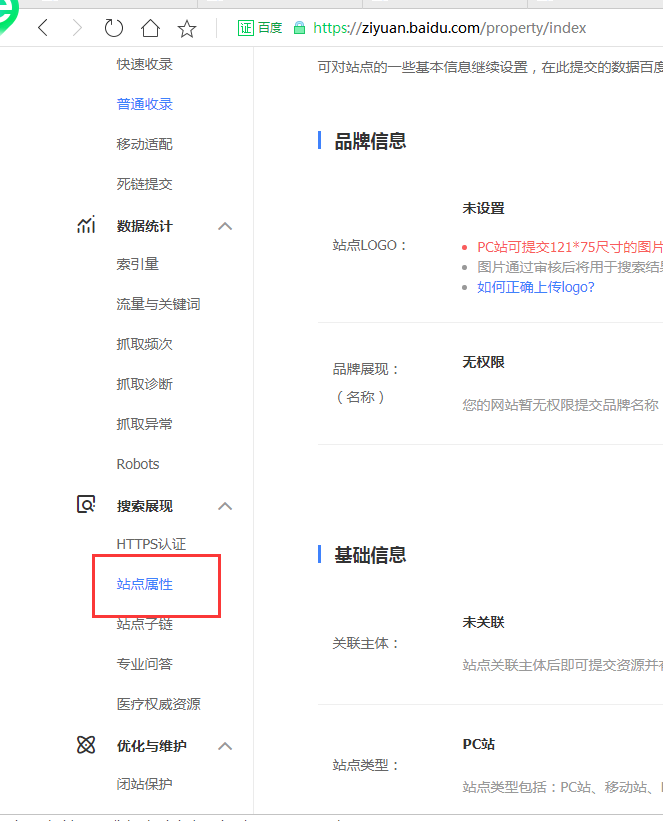
Task: Click the browser back arrow
Action: [x=43, y=27]
